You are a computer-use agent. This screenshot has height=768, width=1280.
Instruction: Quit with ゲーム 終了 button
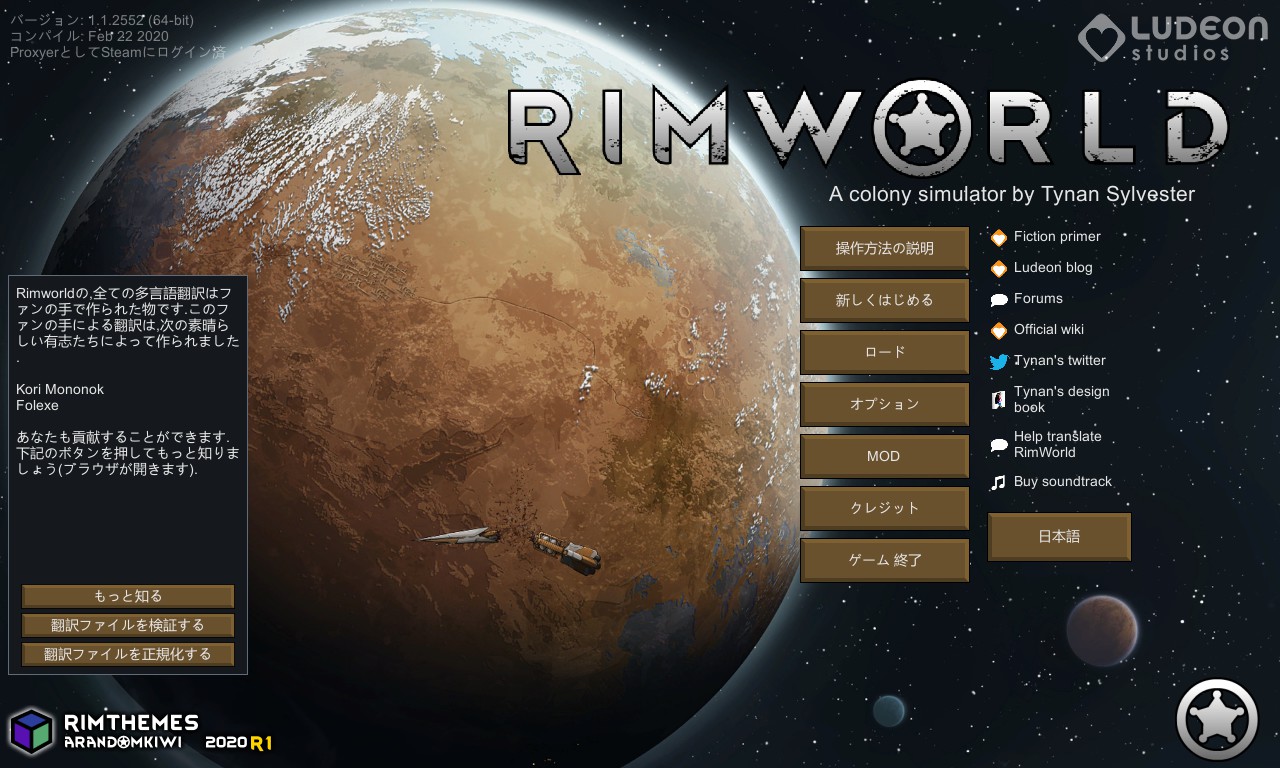click(884, 560)
